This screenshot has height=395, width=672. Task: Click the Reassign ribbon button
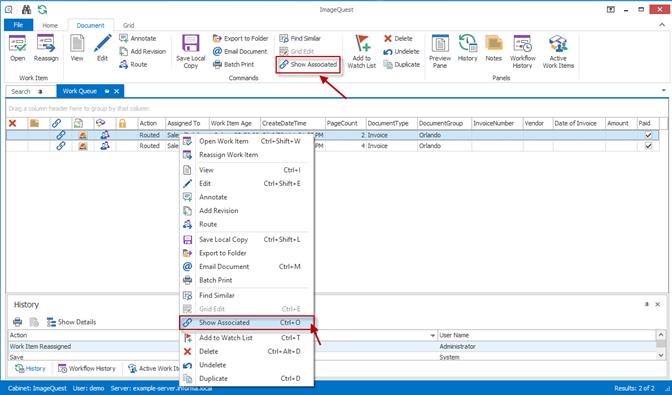coord(46,48)
